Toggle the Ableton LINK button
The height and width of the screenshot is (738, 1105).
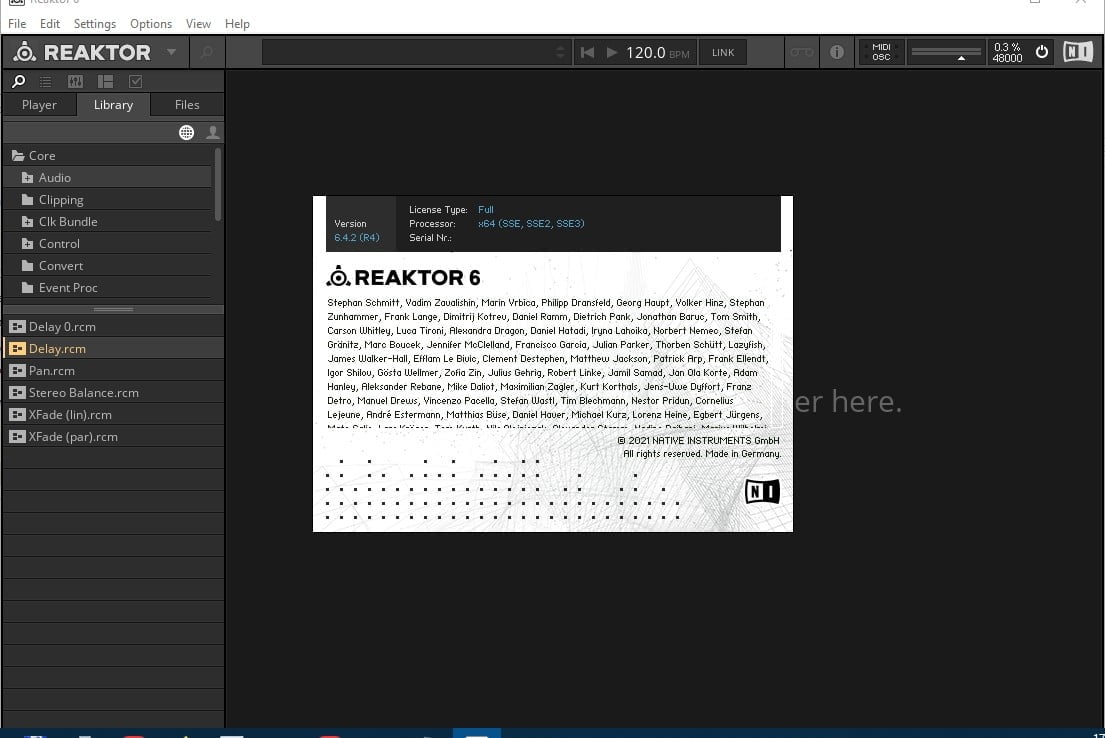(x=722, y=52)
